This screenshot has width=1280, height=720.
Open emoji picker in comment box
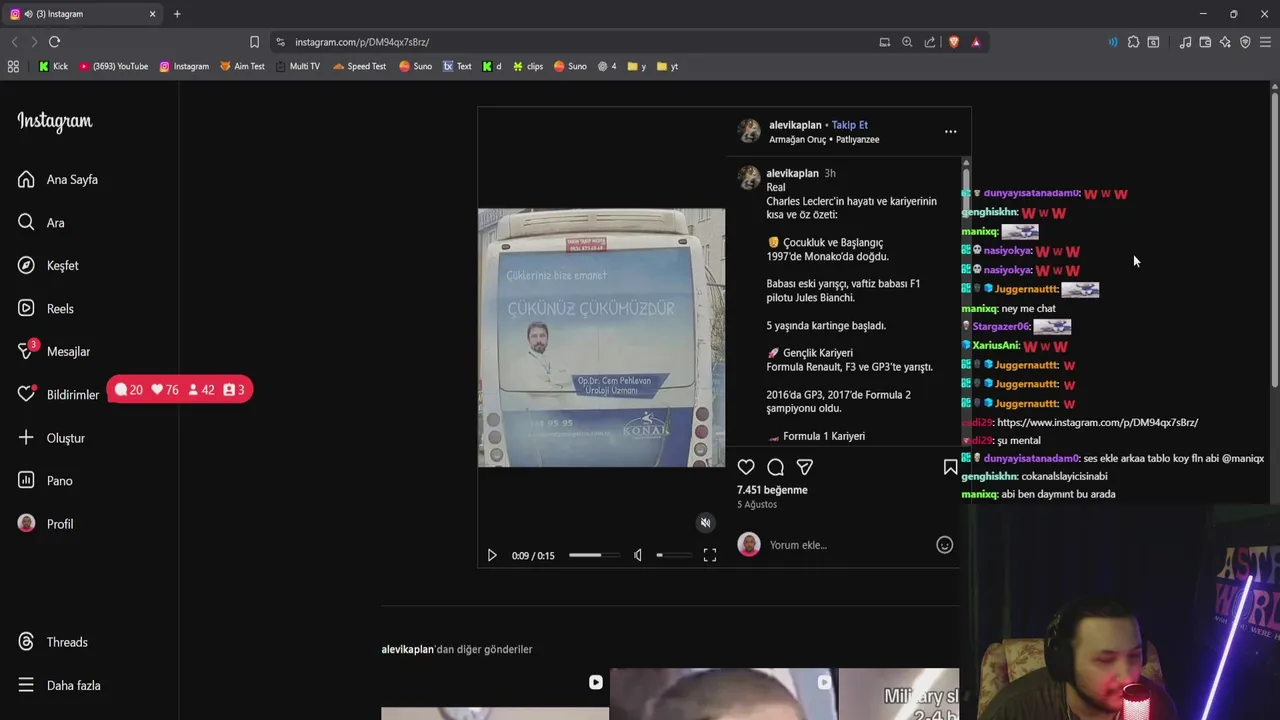(x=944, y=545)
